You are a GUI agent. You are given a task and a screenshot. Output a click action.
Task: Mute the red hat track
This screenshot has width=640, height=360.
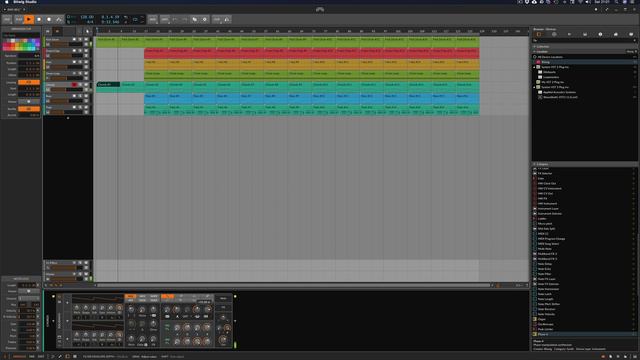[x=86, y=51]
